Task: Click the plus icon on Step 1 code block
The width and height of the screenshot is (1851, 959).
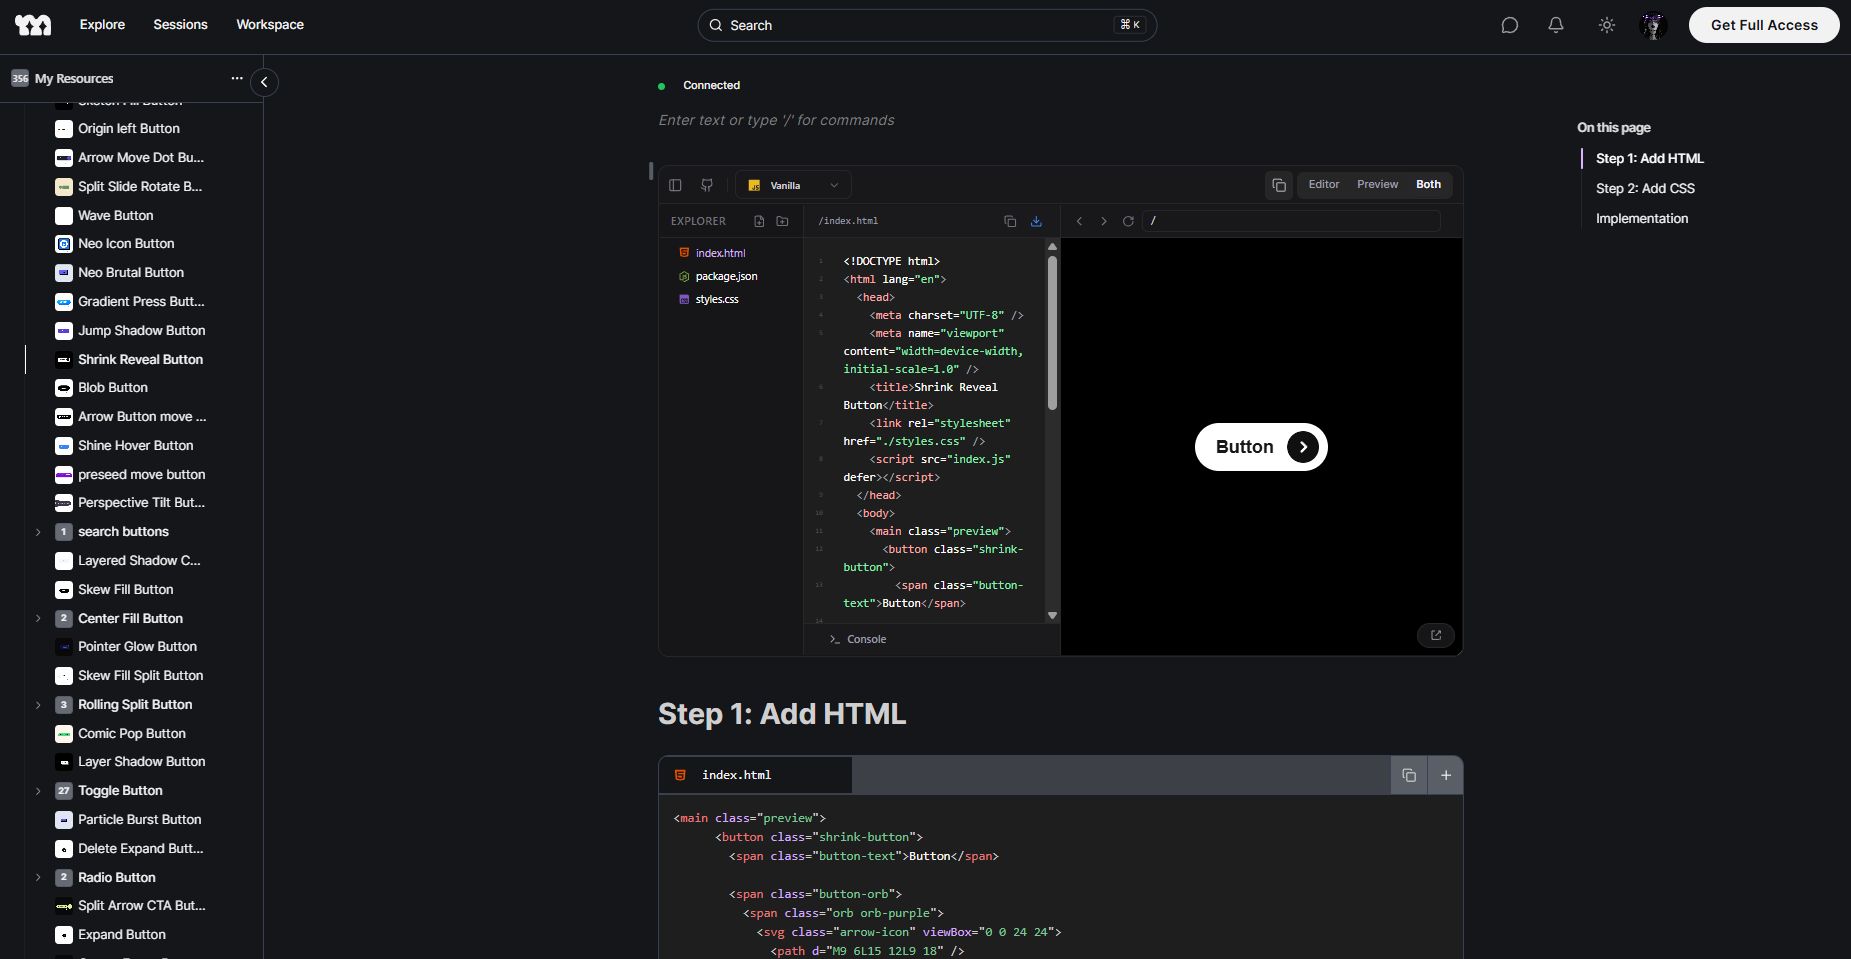Action: coord(1446,775)
